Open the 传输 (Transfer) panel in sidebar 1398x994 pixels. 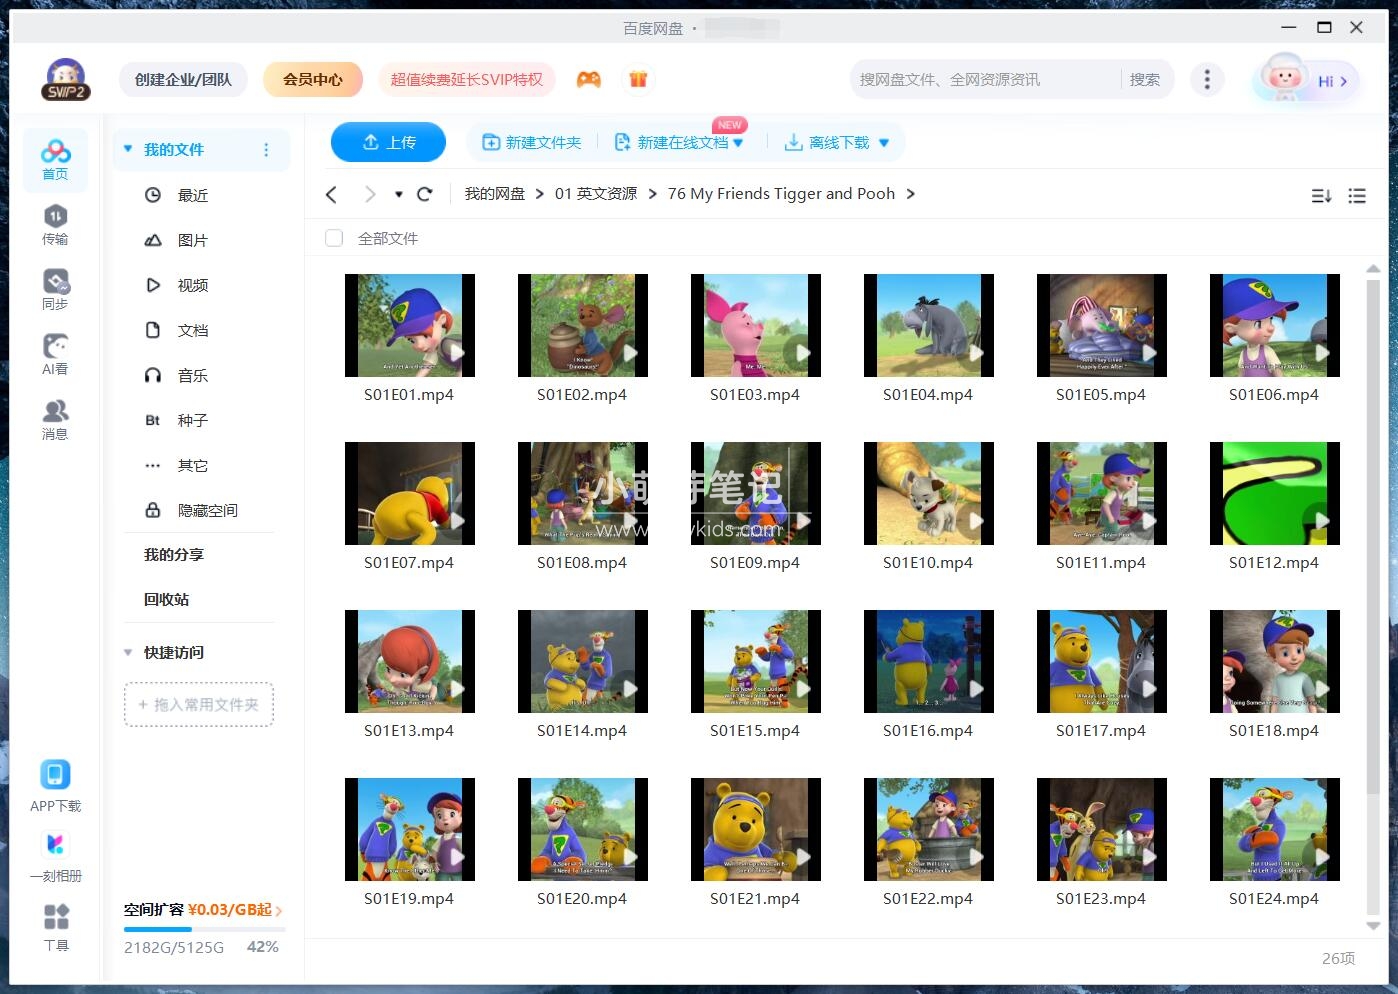[x=55, y=225]
